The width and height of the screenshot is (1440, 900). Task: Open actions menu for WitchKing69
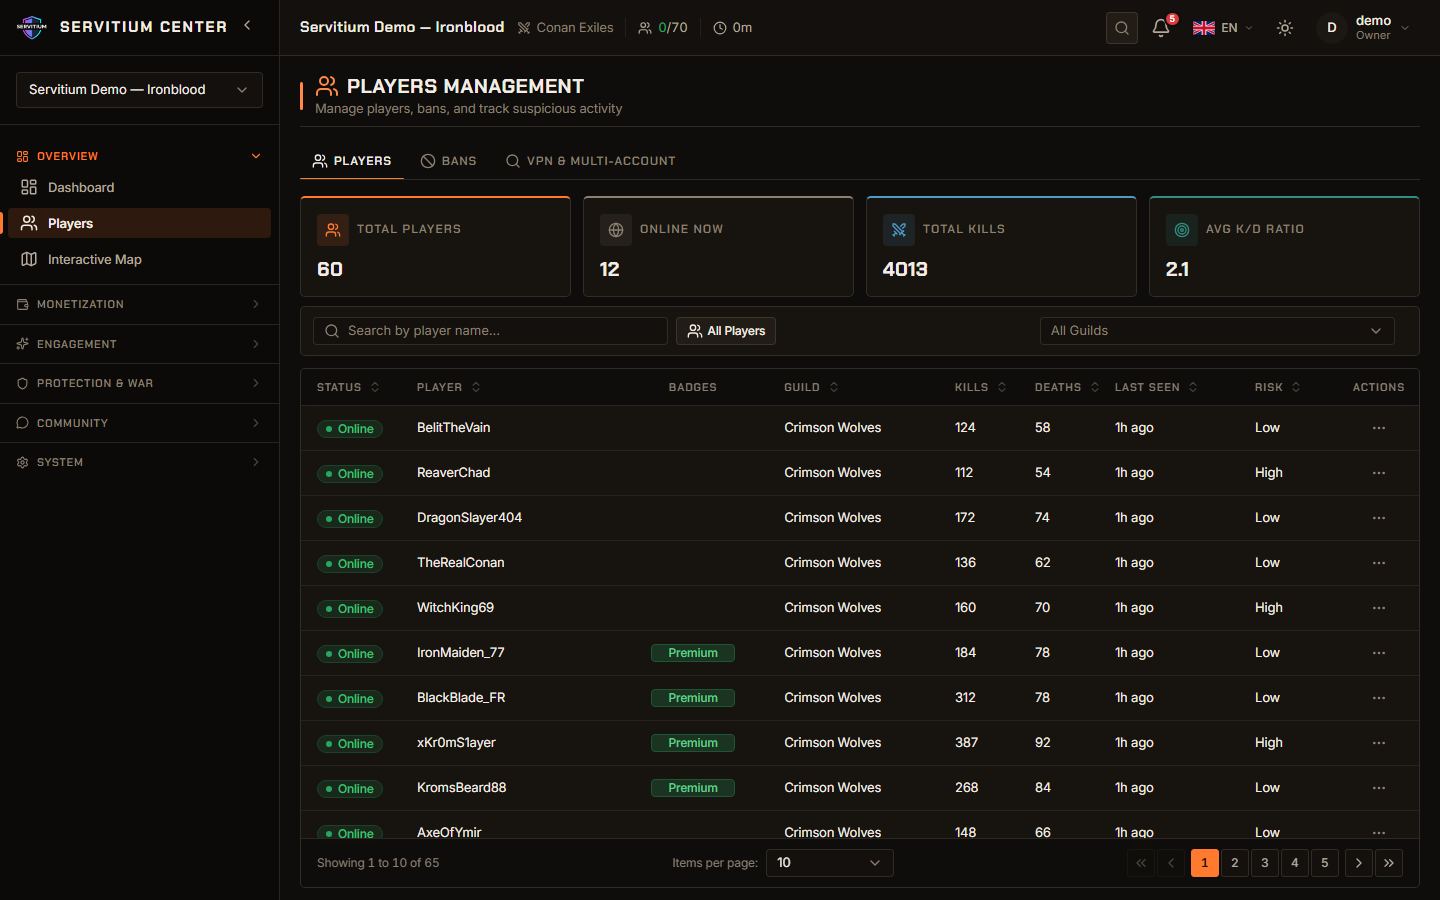pos(1379,608)
